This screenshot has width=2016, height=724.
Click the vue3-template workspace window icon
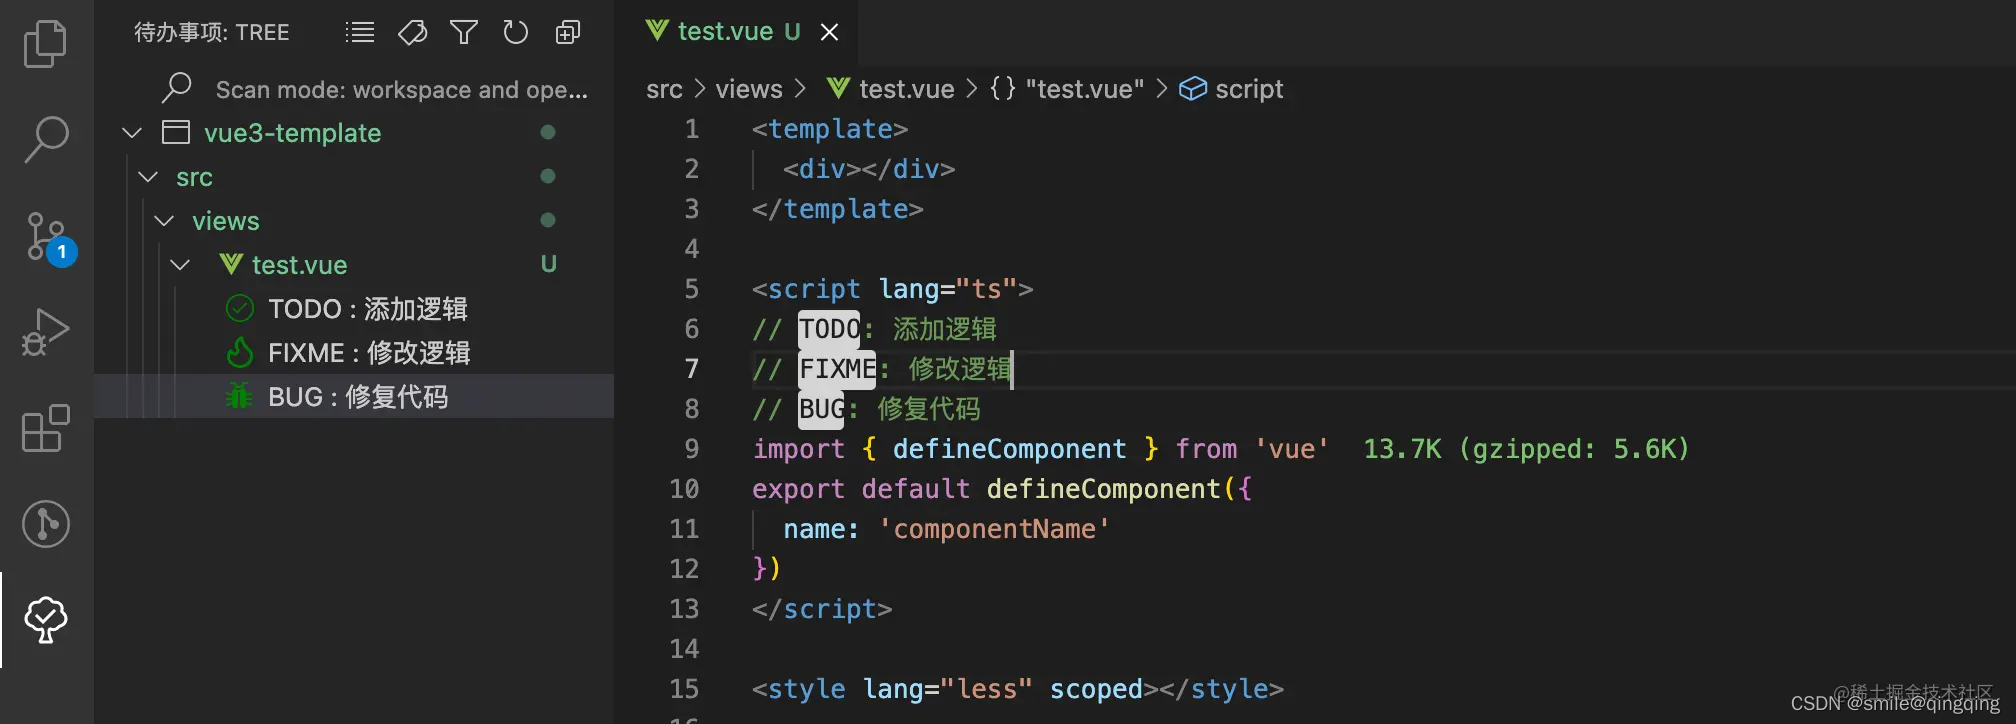[x=176, y=132]
